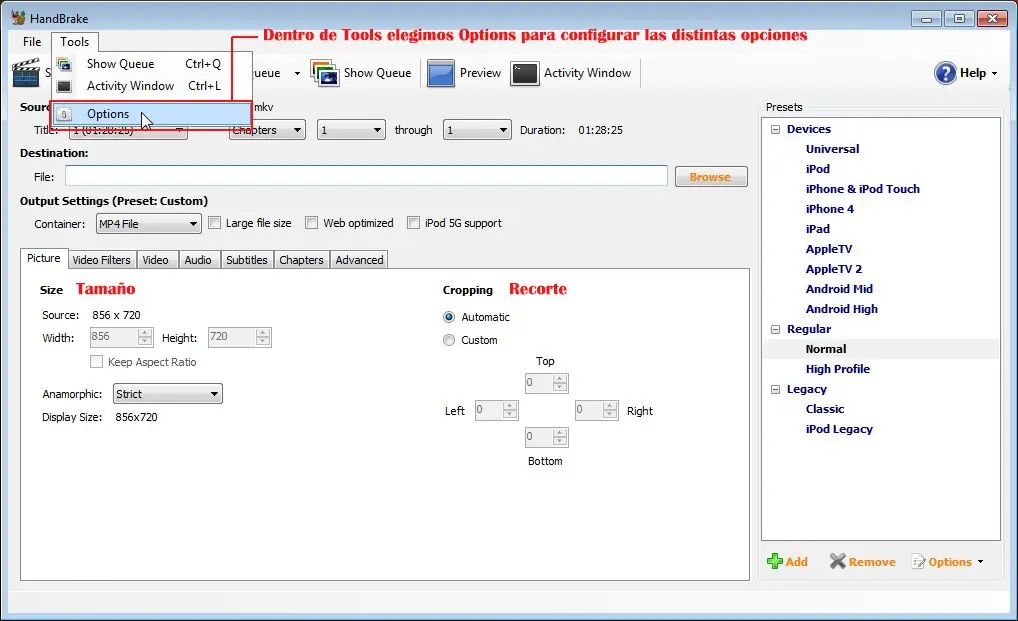The height and width of the screenshot is (621, 1018).
Task: Switch to the Subtitles tab
Action: point(247,260)
